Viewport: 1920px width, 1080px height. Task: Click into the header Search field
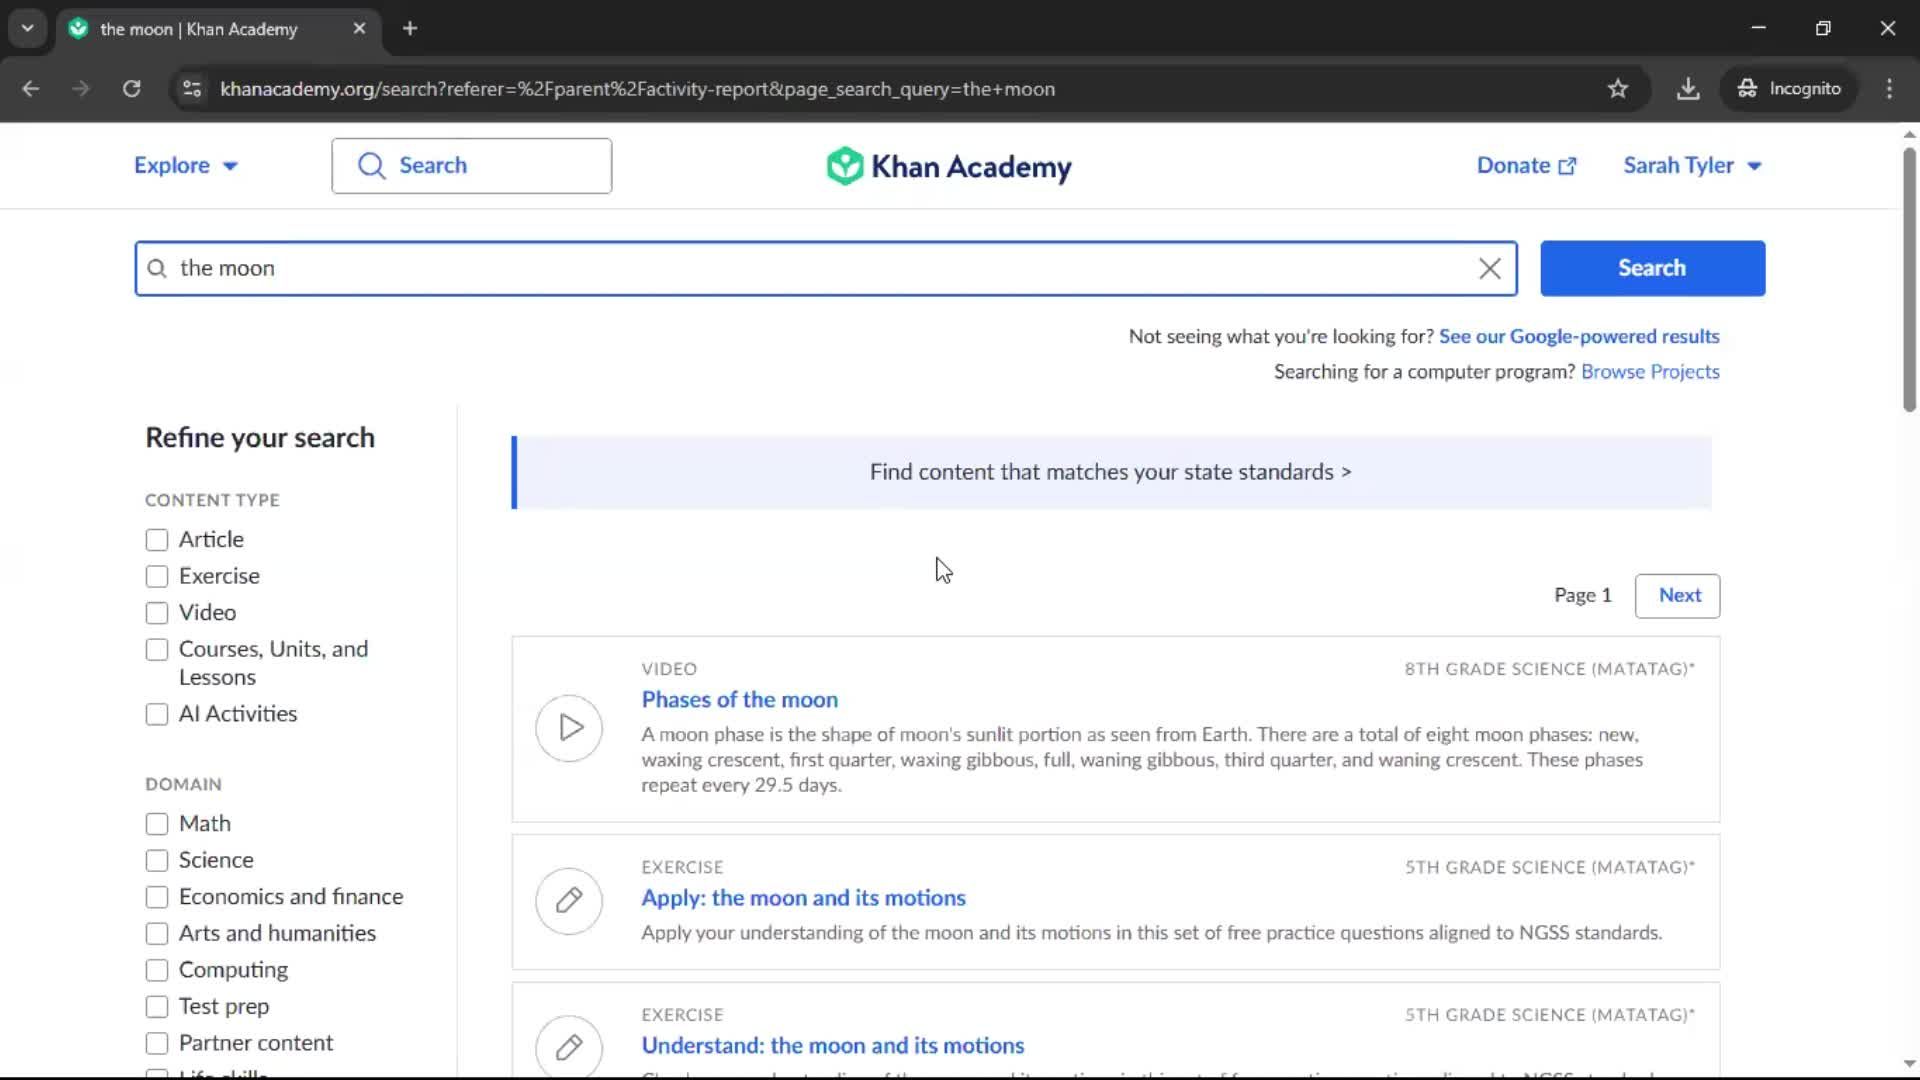472,166
